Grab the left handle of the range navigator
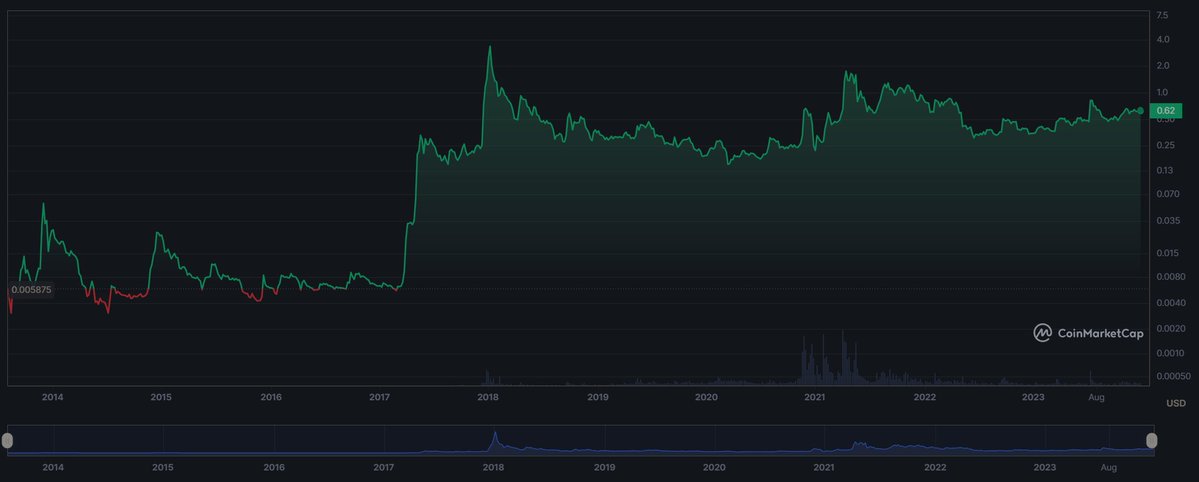This screenshot has width=1199, height=482. 9,441
